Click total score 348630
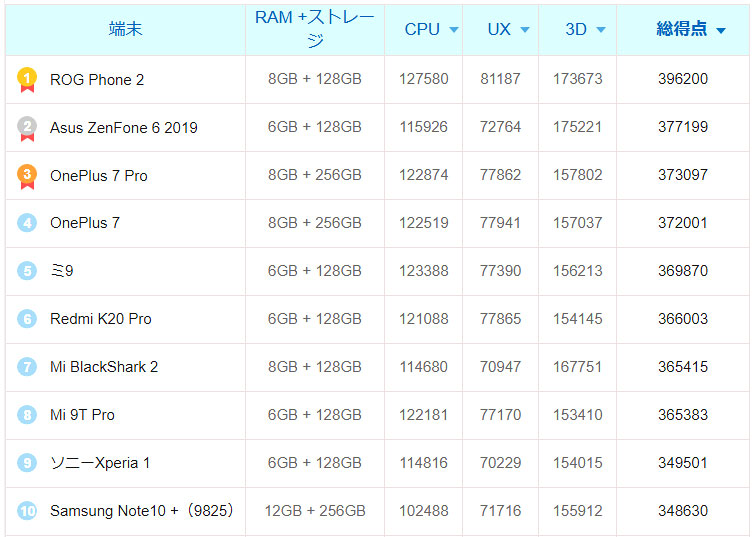 (683, 511)
